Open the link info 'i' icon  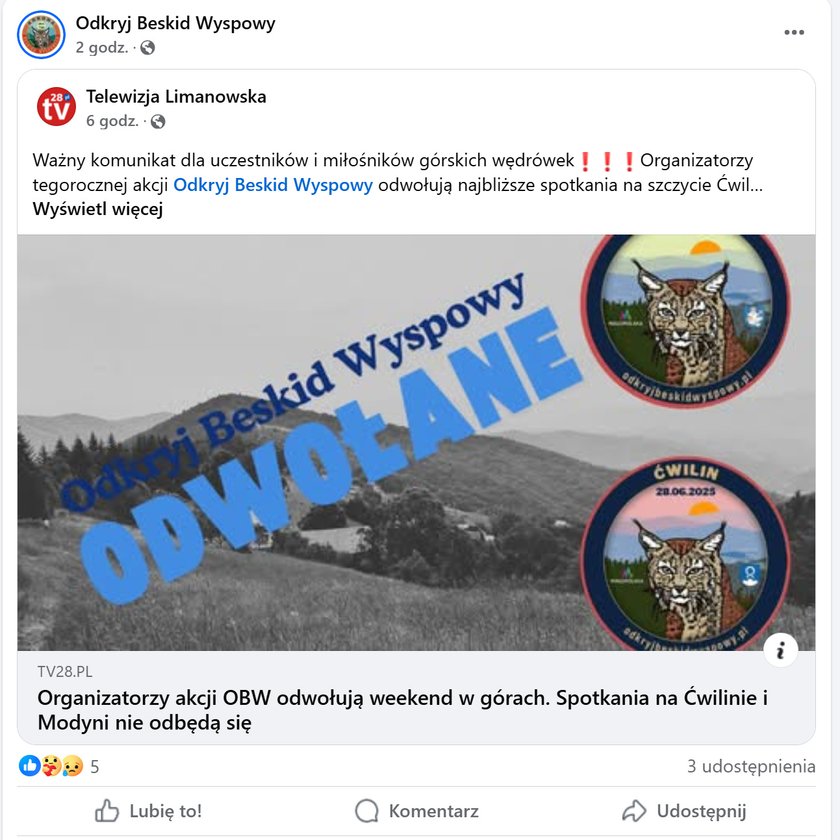tap(781, 650)
